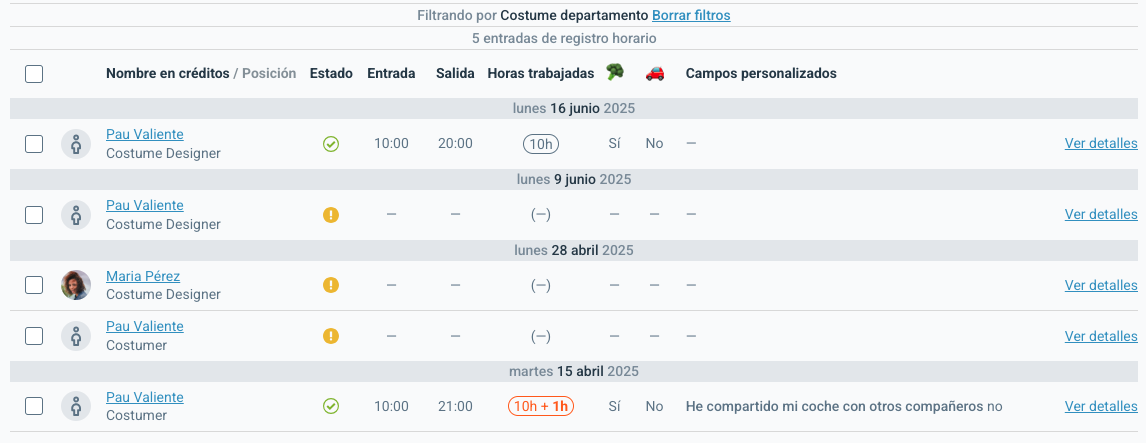Click the Salida column header
The image size is (1146, 443).
(x=455, y=73)
